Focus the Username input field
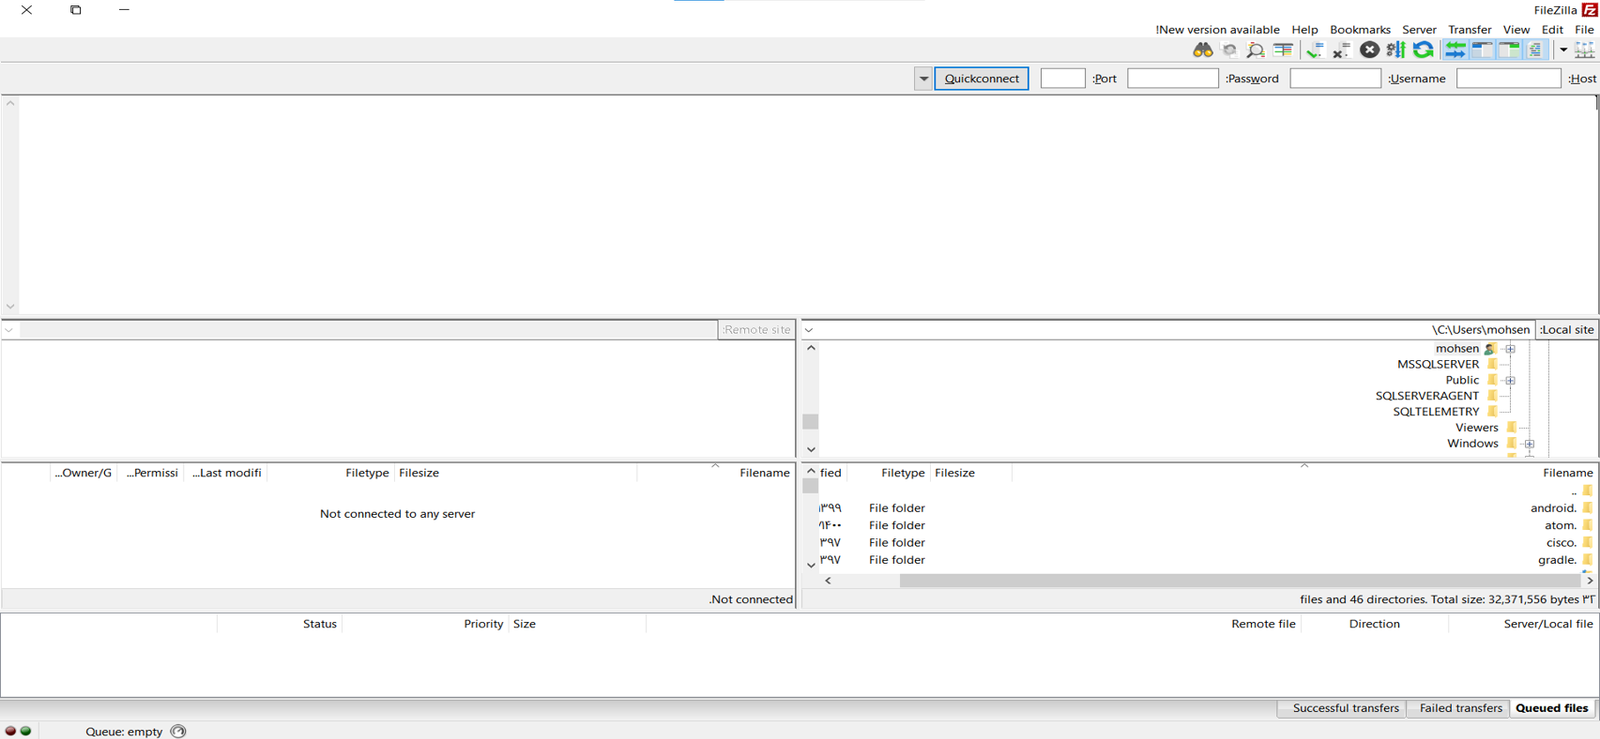Image resolution: width=1600 pixels, height=739 pixels. (x=1335, y=78)
